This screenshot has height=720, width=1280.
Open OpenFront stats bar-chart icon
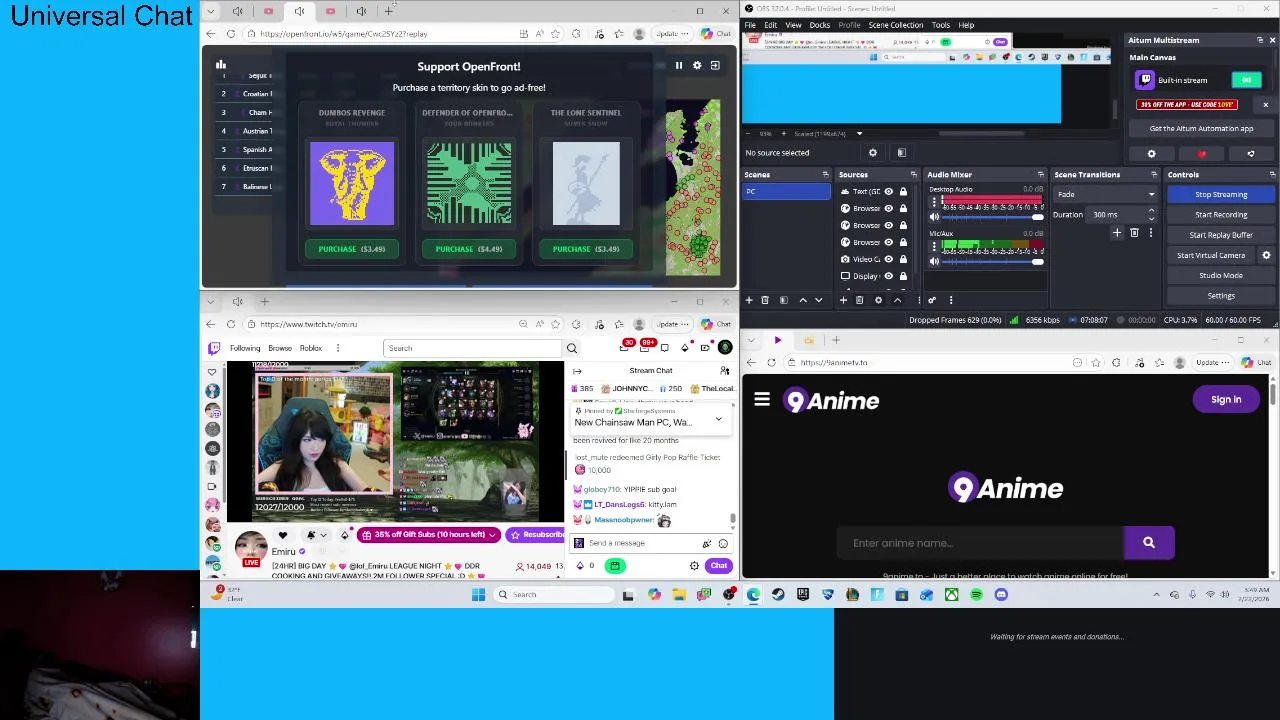(221, 65)
